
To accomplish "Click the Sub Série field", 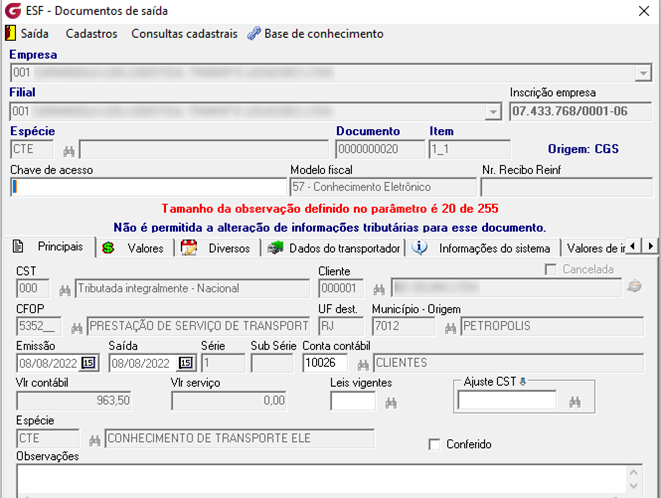I will (272, 363).
